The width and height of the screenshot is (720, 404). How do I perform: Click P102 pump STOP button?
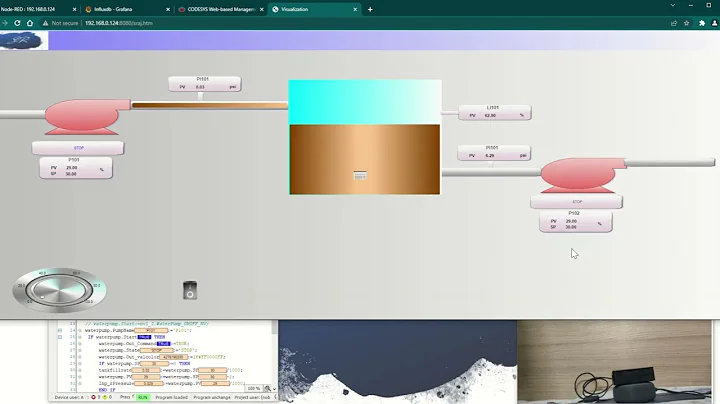click(x=577, y=202)
